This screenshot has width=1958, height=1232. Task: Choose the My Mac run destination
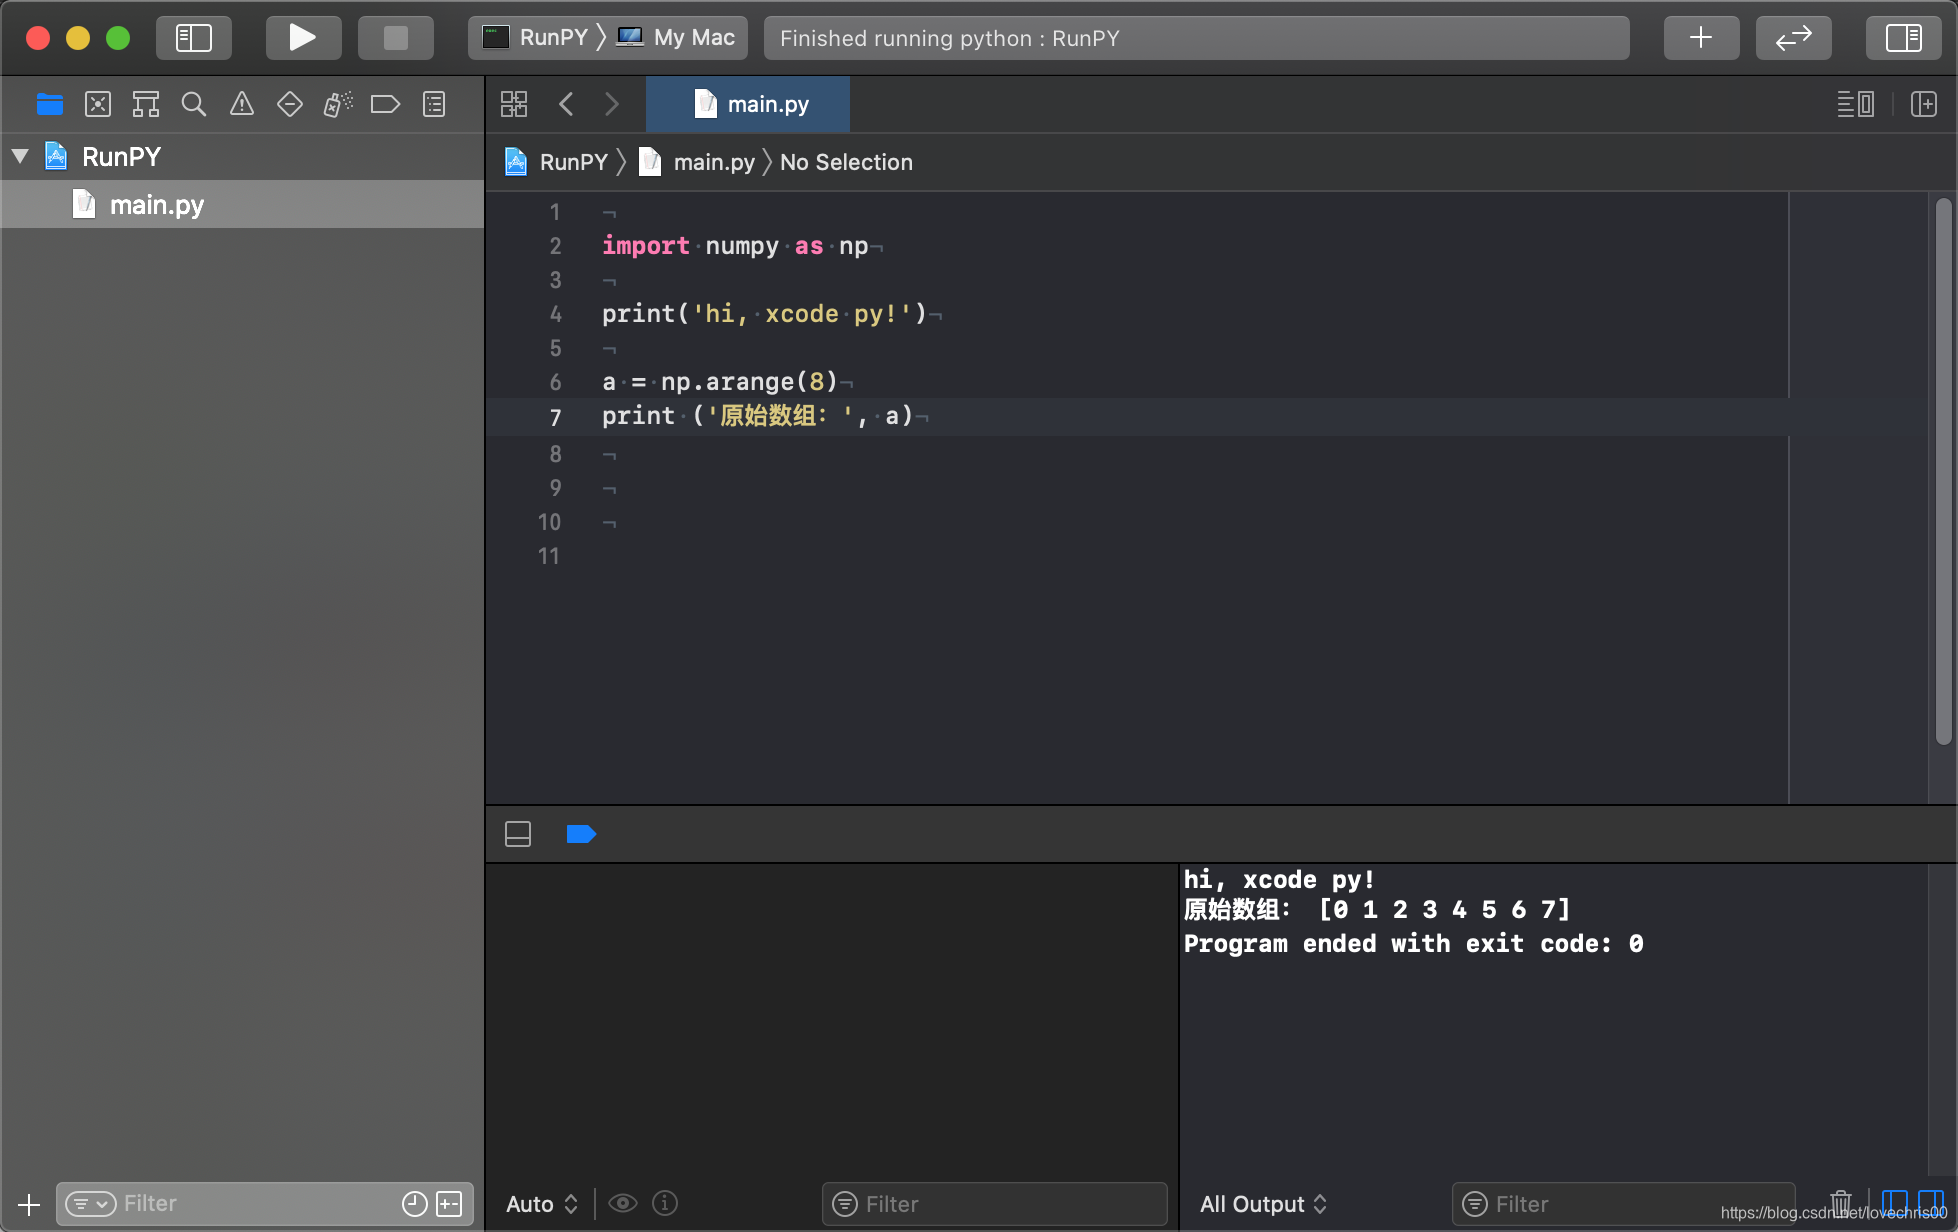[x=677, y=38]
